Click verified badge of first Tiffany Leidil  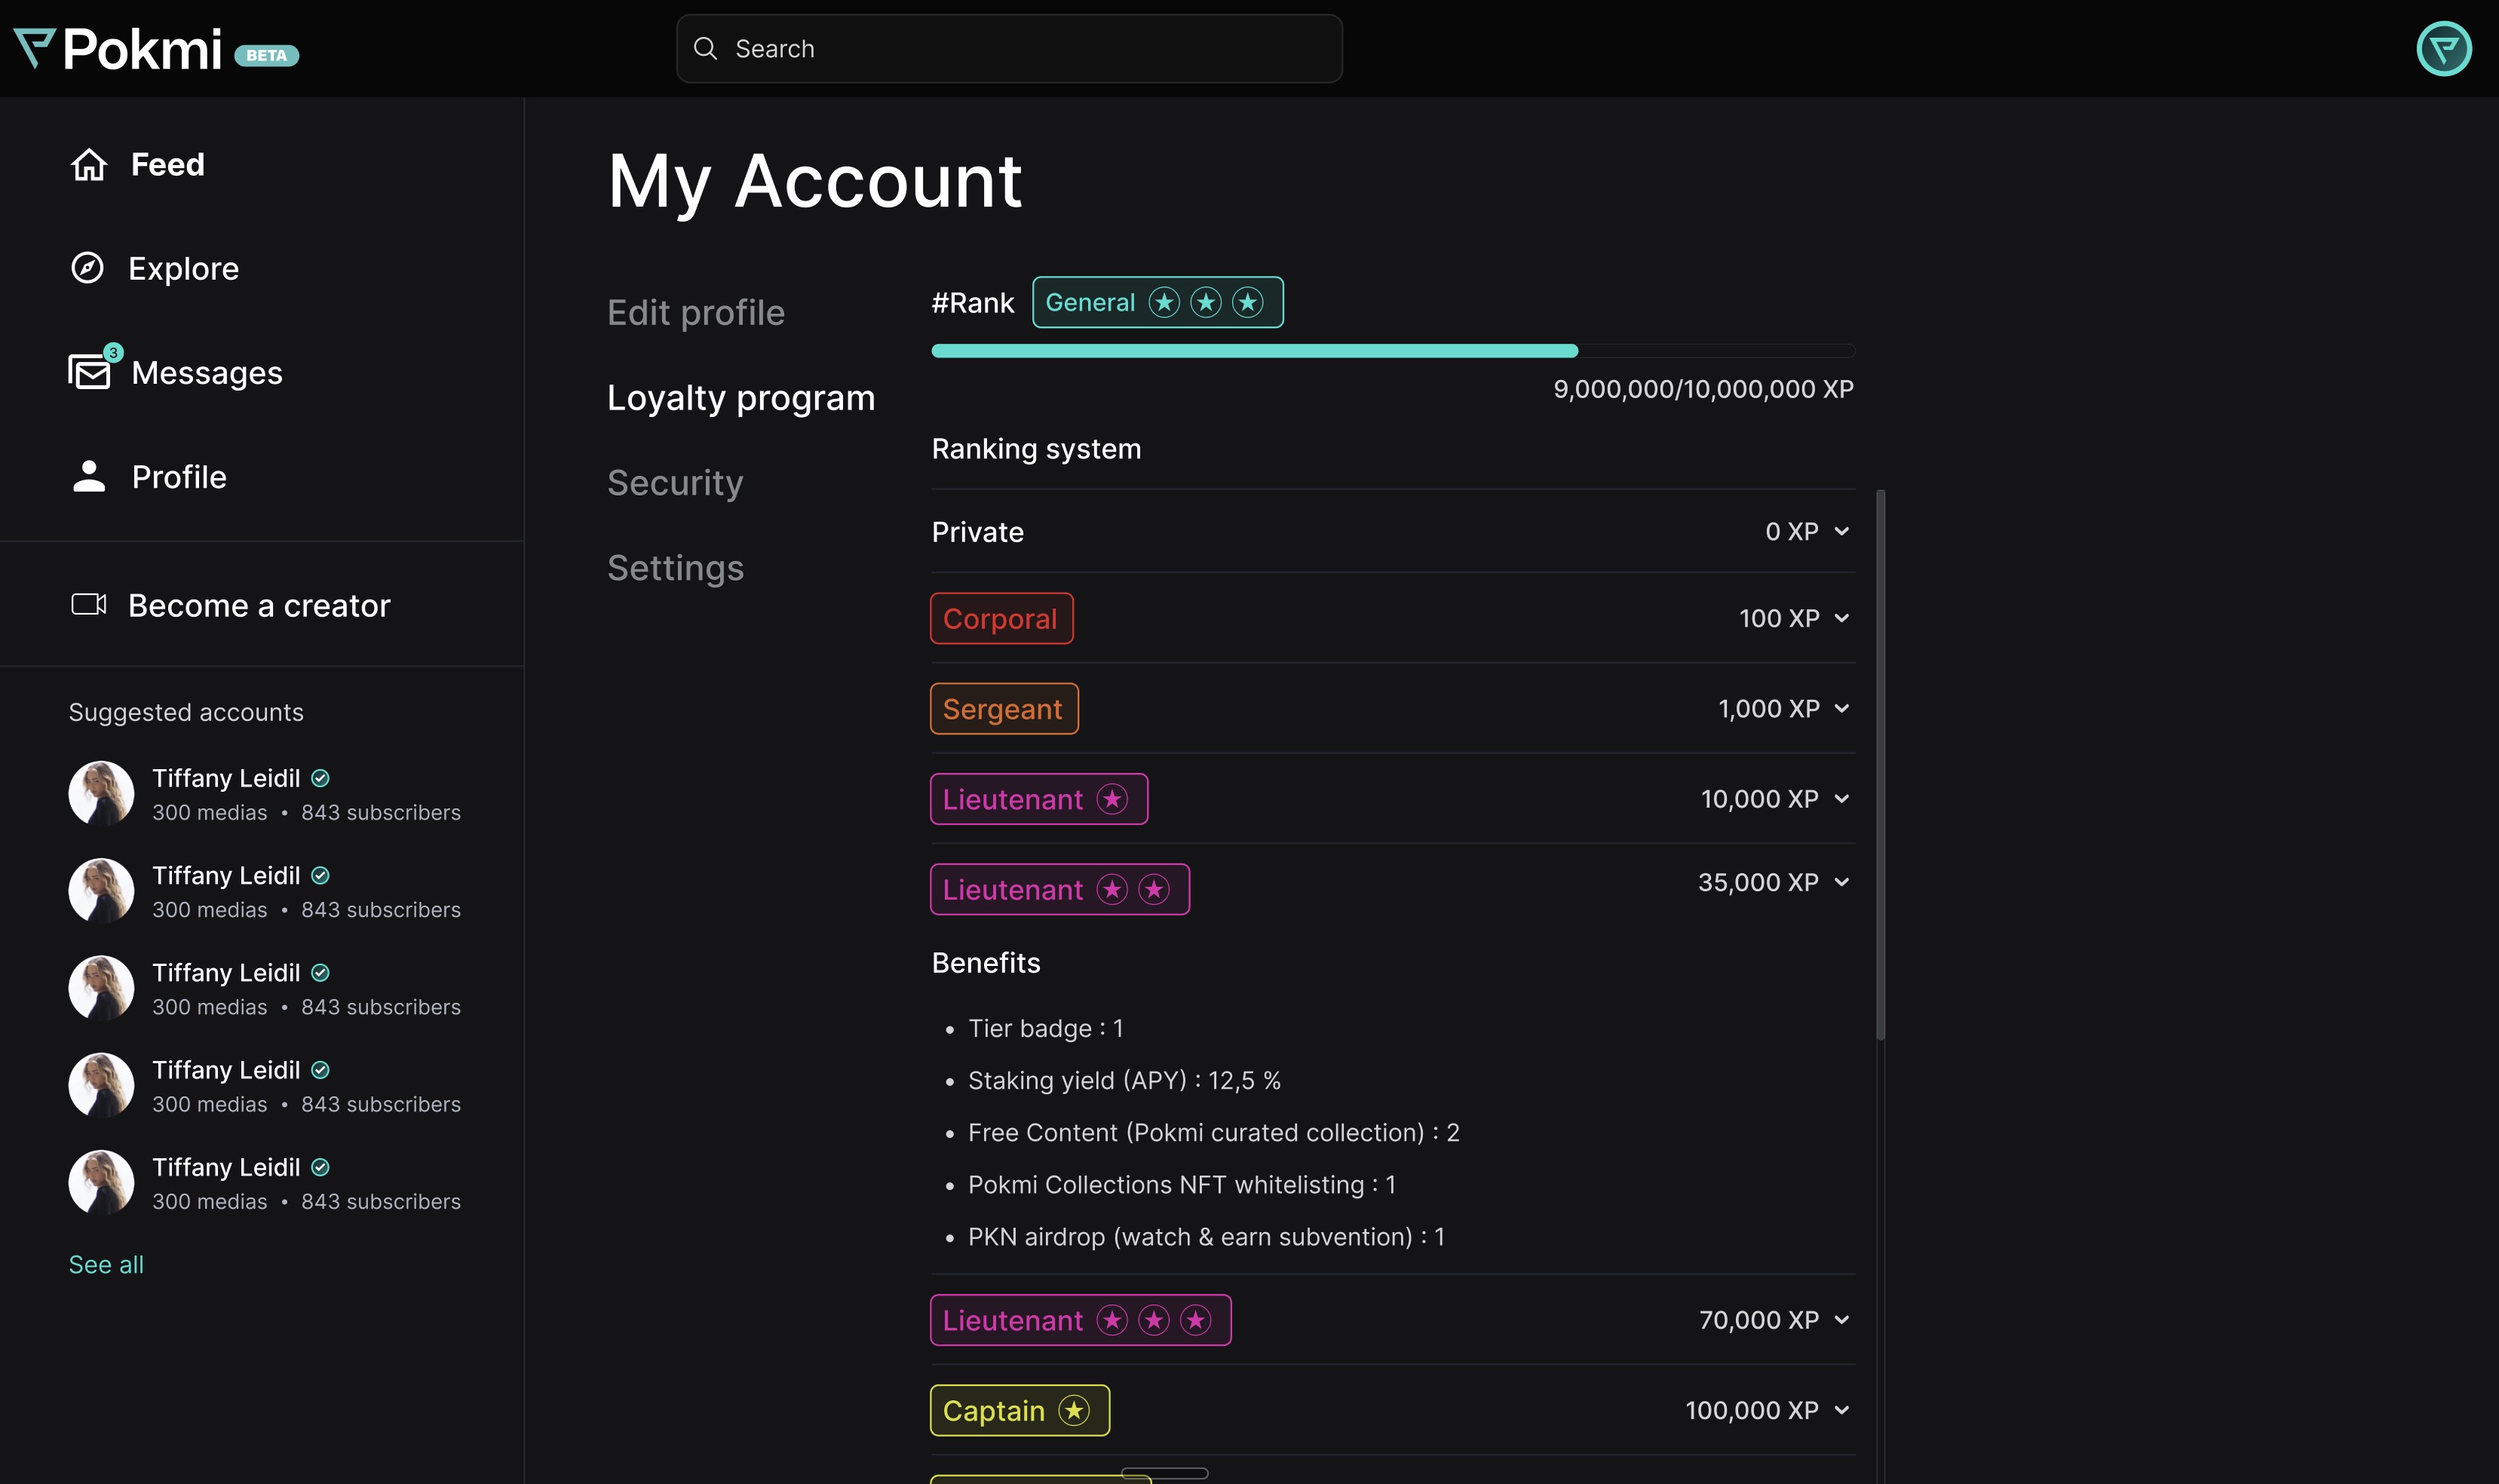click(x=320, y=778)
